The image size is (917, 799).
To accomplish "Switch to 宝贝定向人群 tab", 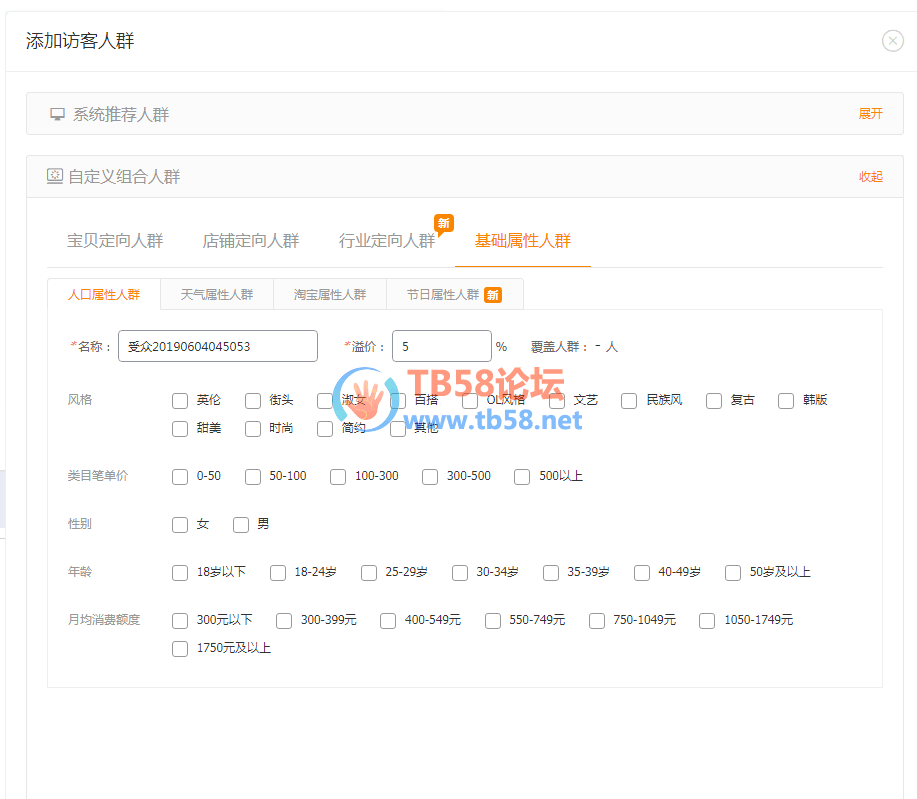I will tap(115, 241).
